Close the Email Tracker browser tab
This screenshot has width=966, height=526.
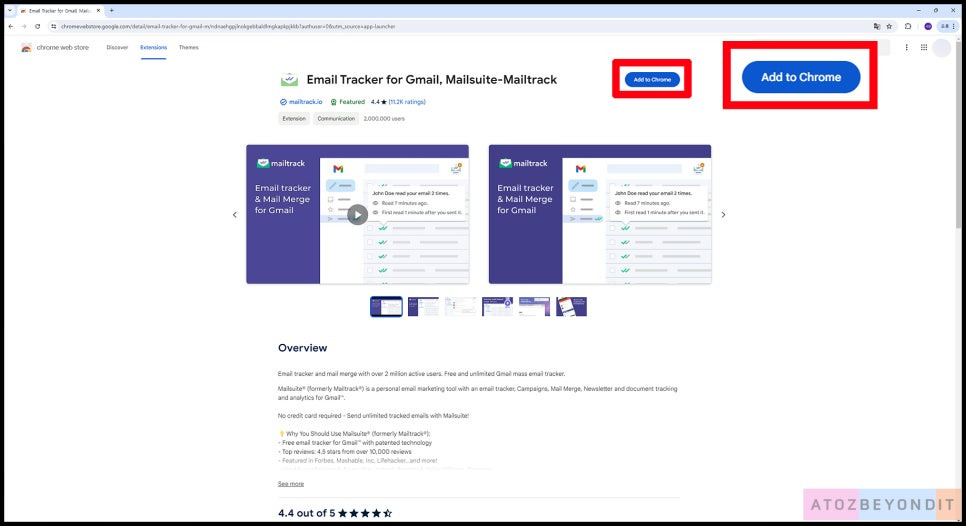98,10
